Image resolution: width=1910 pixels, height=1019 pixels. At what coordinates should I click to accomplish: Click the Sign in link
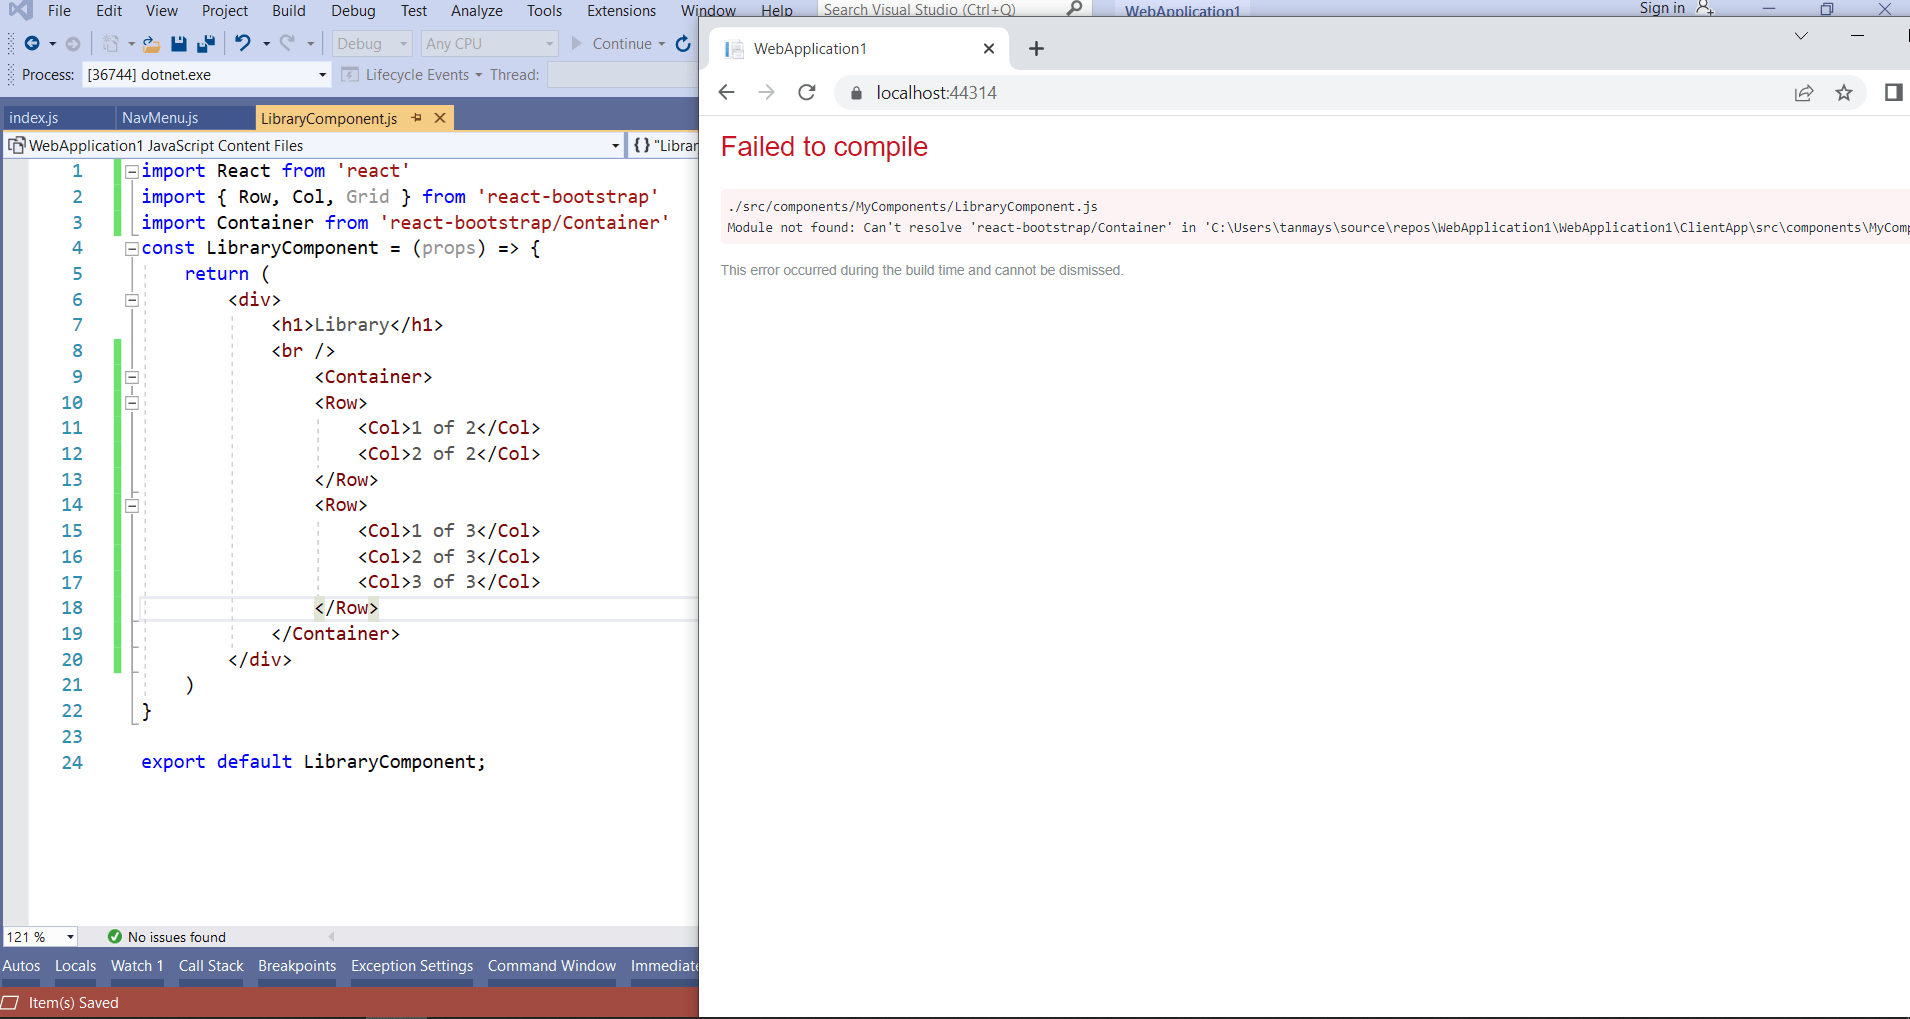tap(1663, 8)
